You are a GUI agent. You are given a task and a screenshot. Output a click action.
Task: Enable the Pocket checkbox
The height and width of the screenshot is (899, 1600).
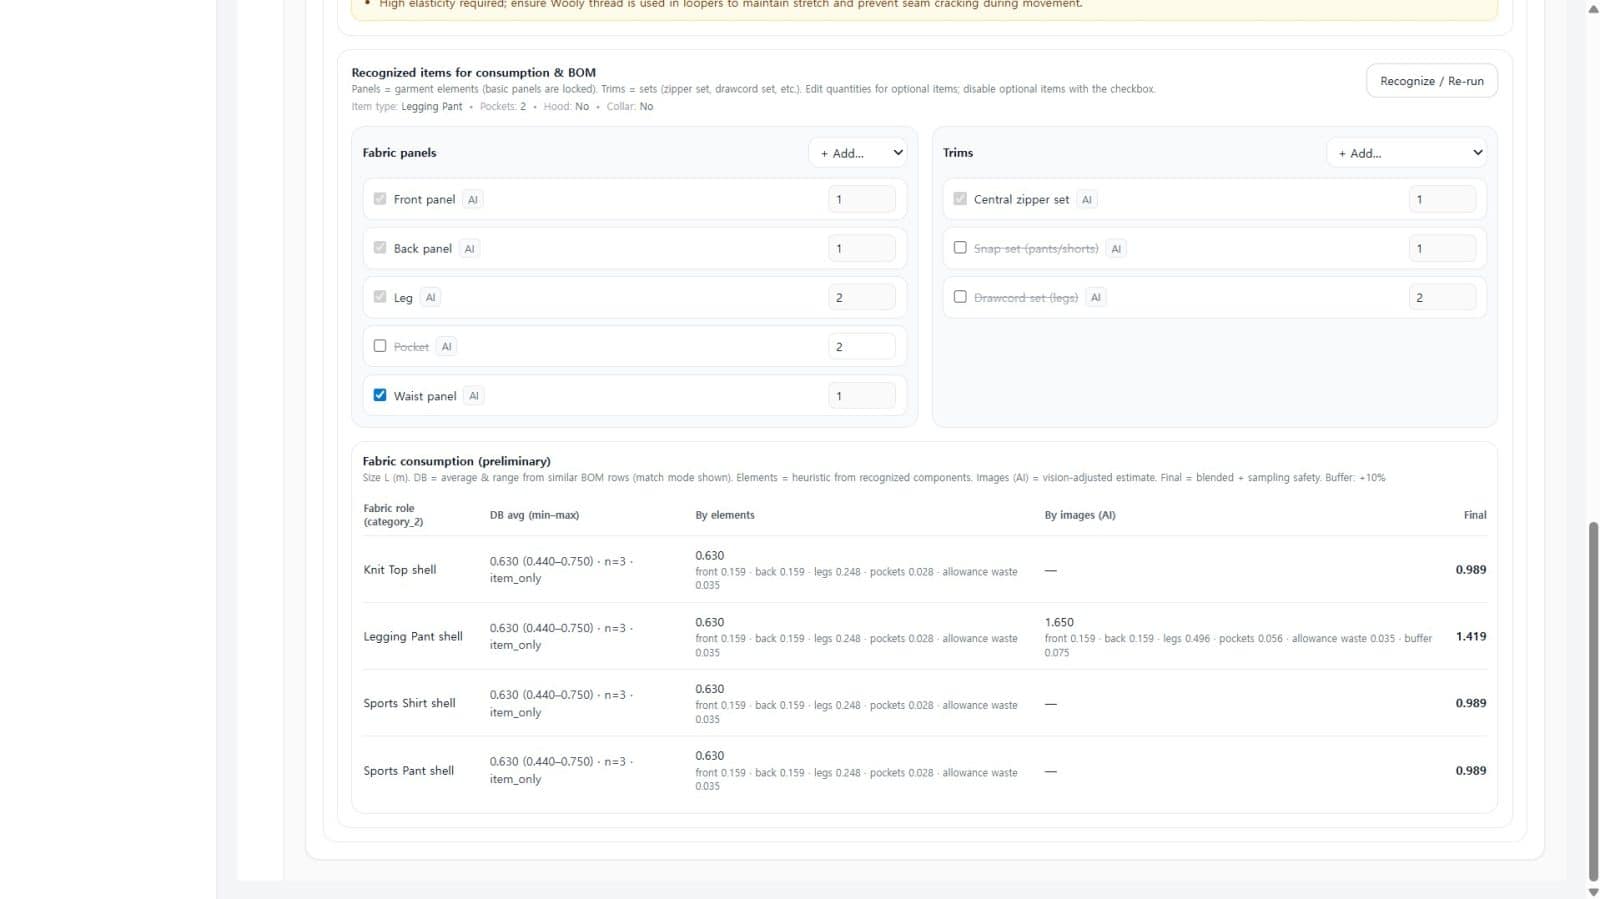tap(380, 346)
